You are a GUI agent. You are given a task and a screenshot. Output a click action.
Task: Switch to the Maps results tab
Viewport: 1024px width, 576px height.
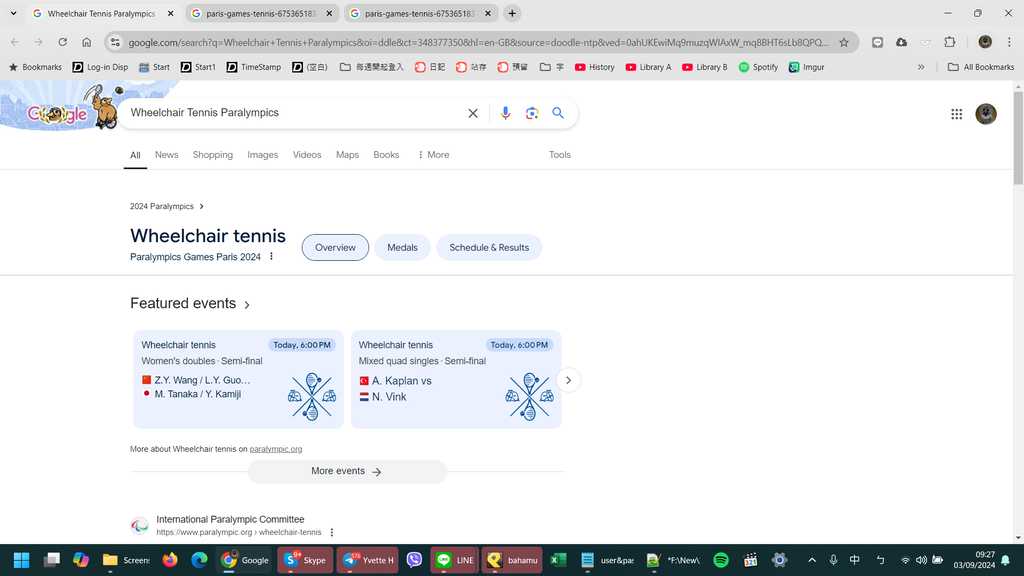(347, 155)
